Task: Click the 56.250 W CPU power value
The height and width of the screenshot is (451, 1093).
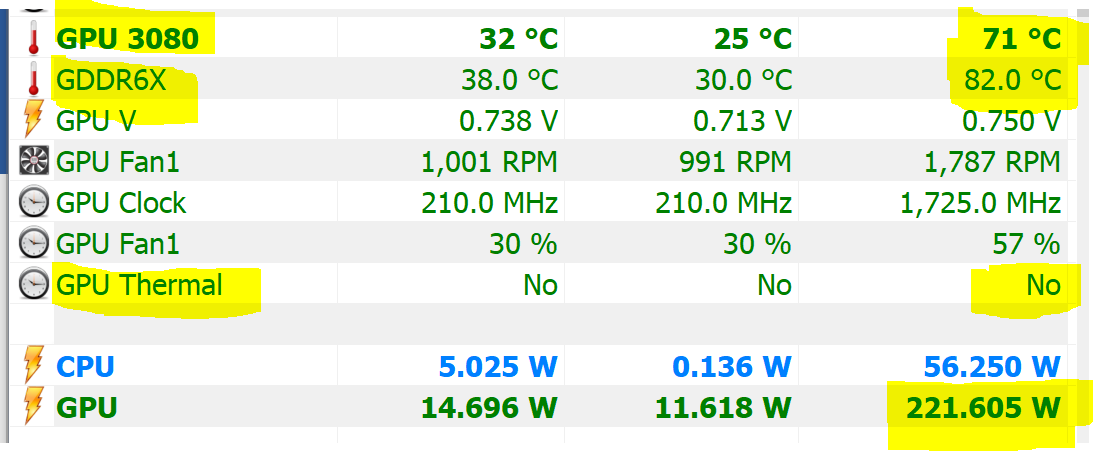Action: [993, 367]
